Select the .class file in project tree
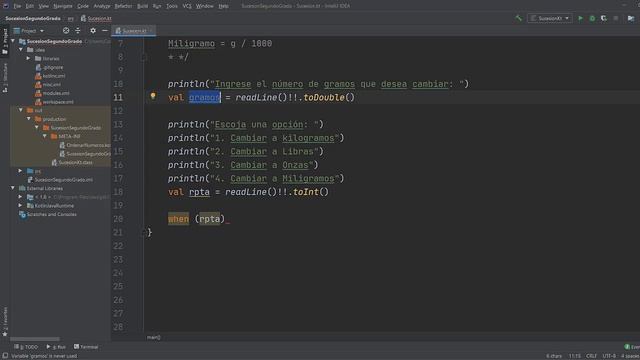Image resolution: width=640 pixels, height=360 pixels. [72, 162]
